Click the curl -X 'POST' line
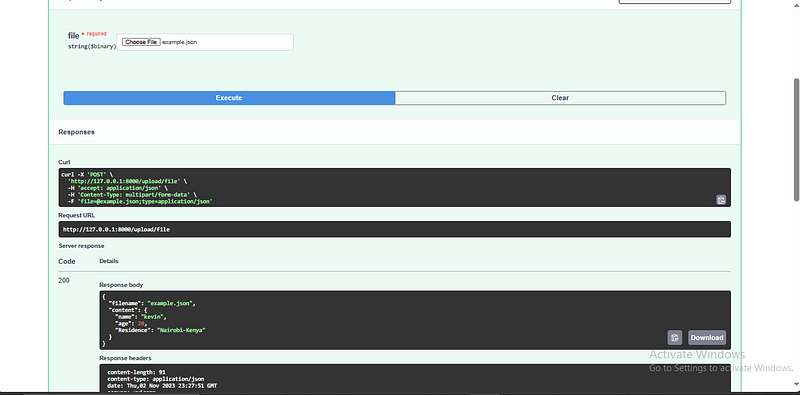 (87, 175)
